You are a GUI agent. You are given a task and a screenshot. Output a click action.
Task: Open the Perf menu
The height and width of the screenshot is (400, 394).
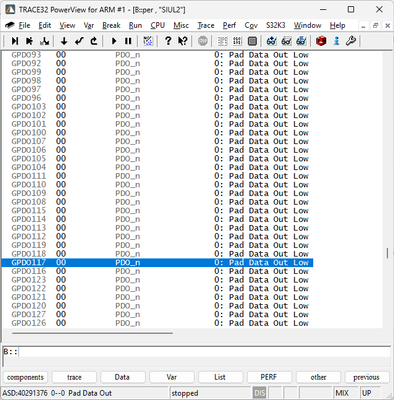229,25
